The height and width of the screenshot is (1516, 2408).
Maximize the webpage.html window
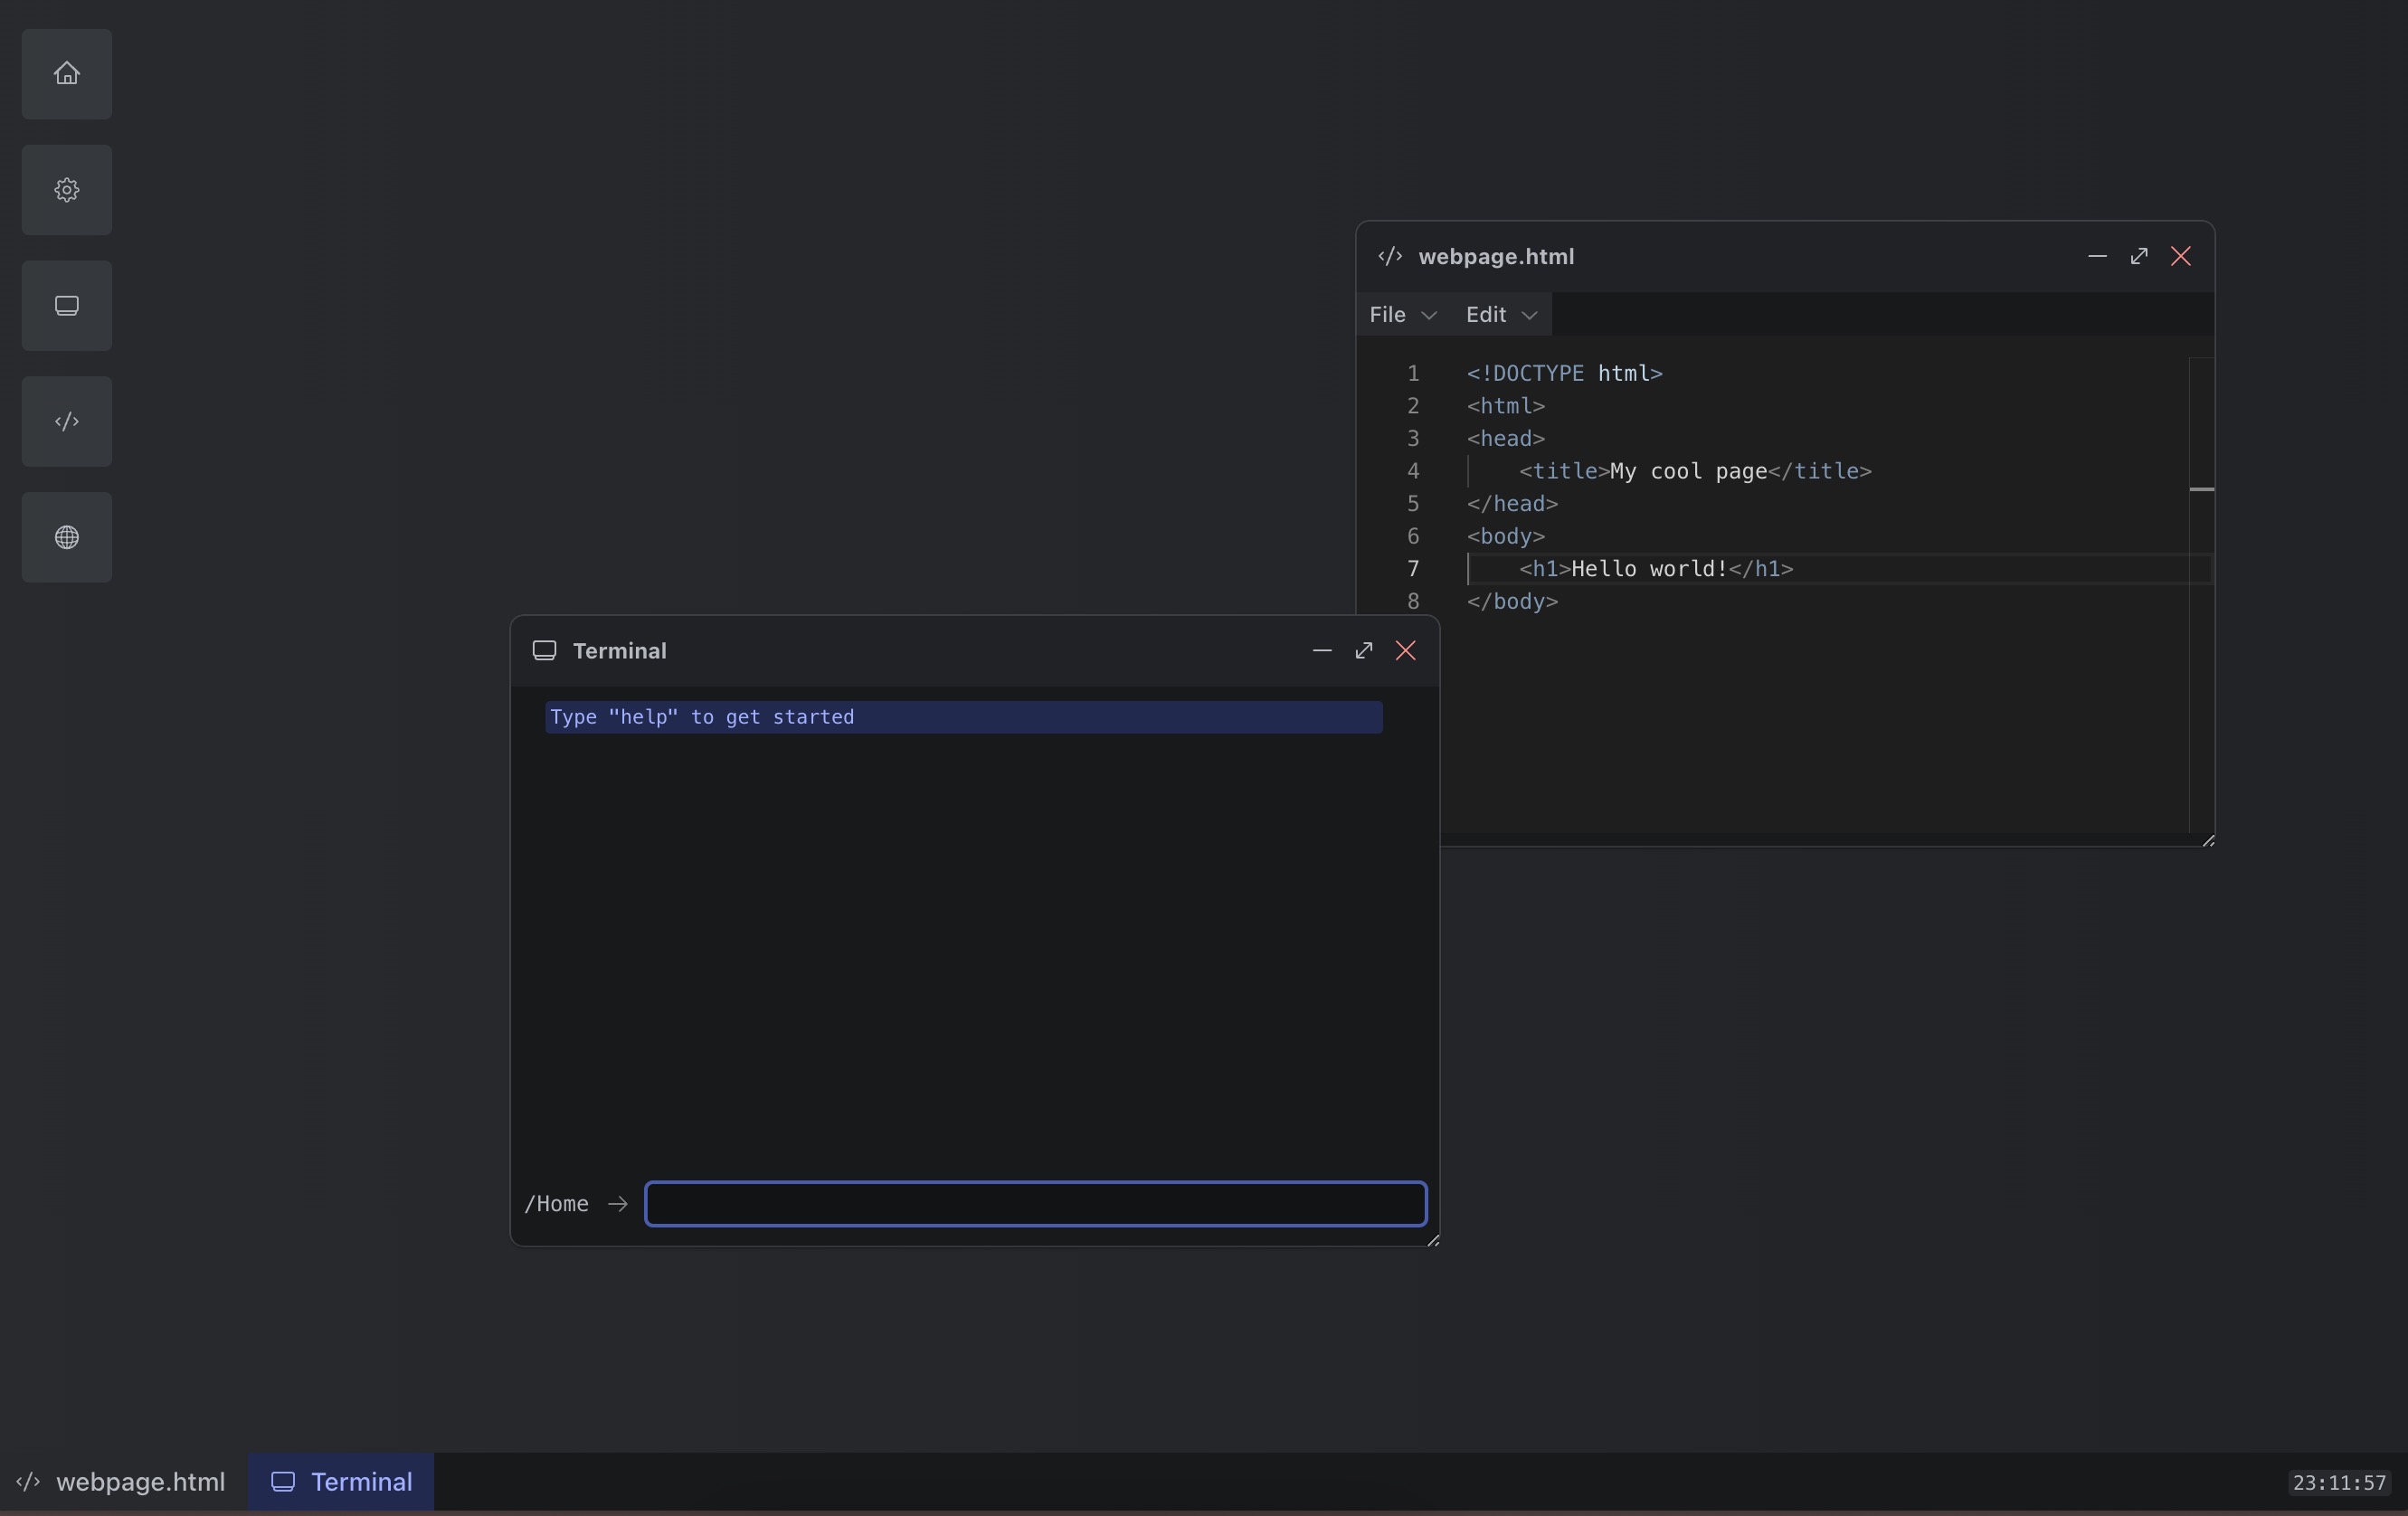click(x=2139, y=257)
